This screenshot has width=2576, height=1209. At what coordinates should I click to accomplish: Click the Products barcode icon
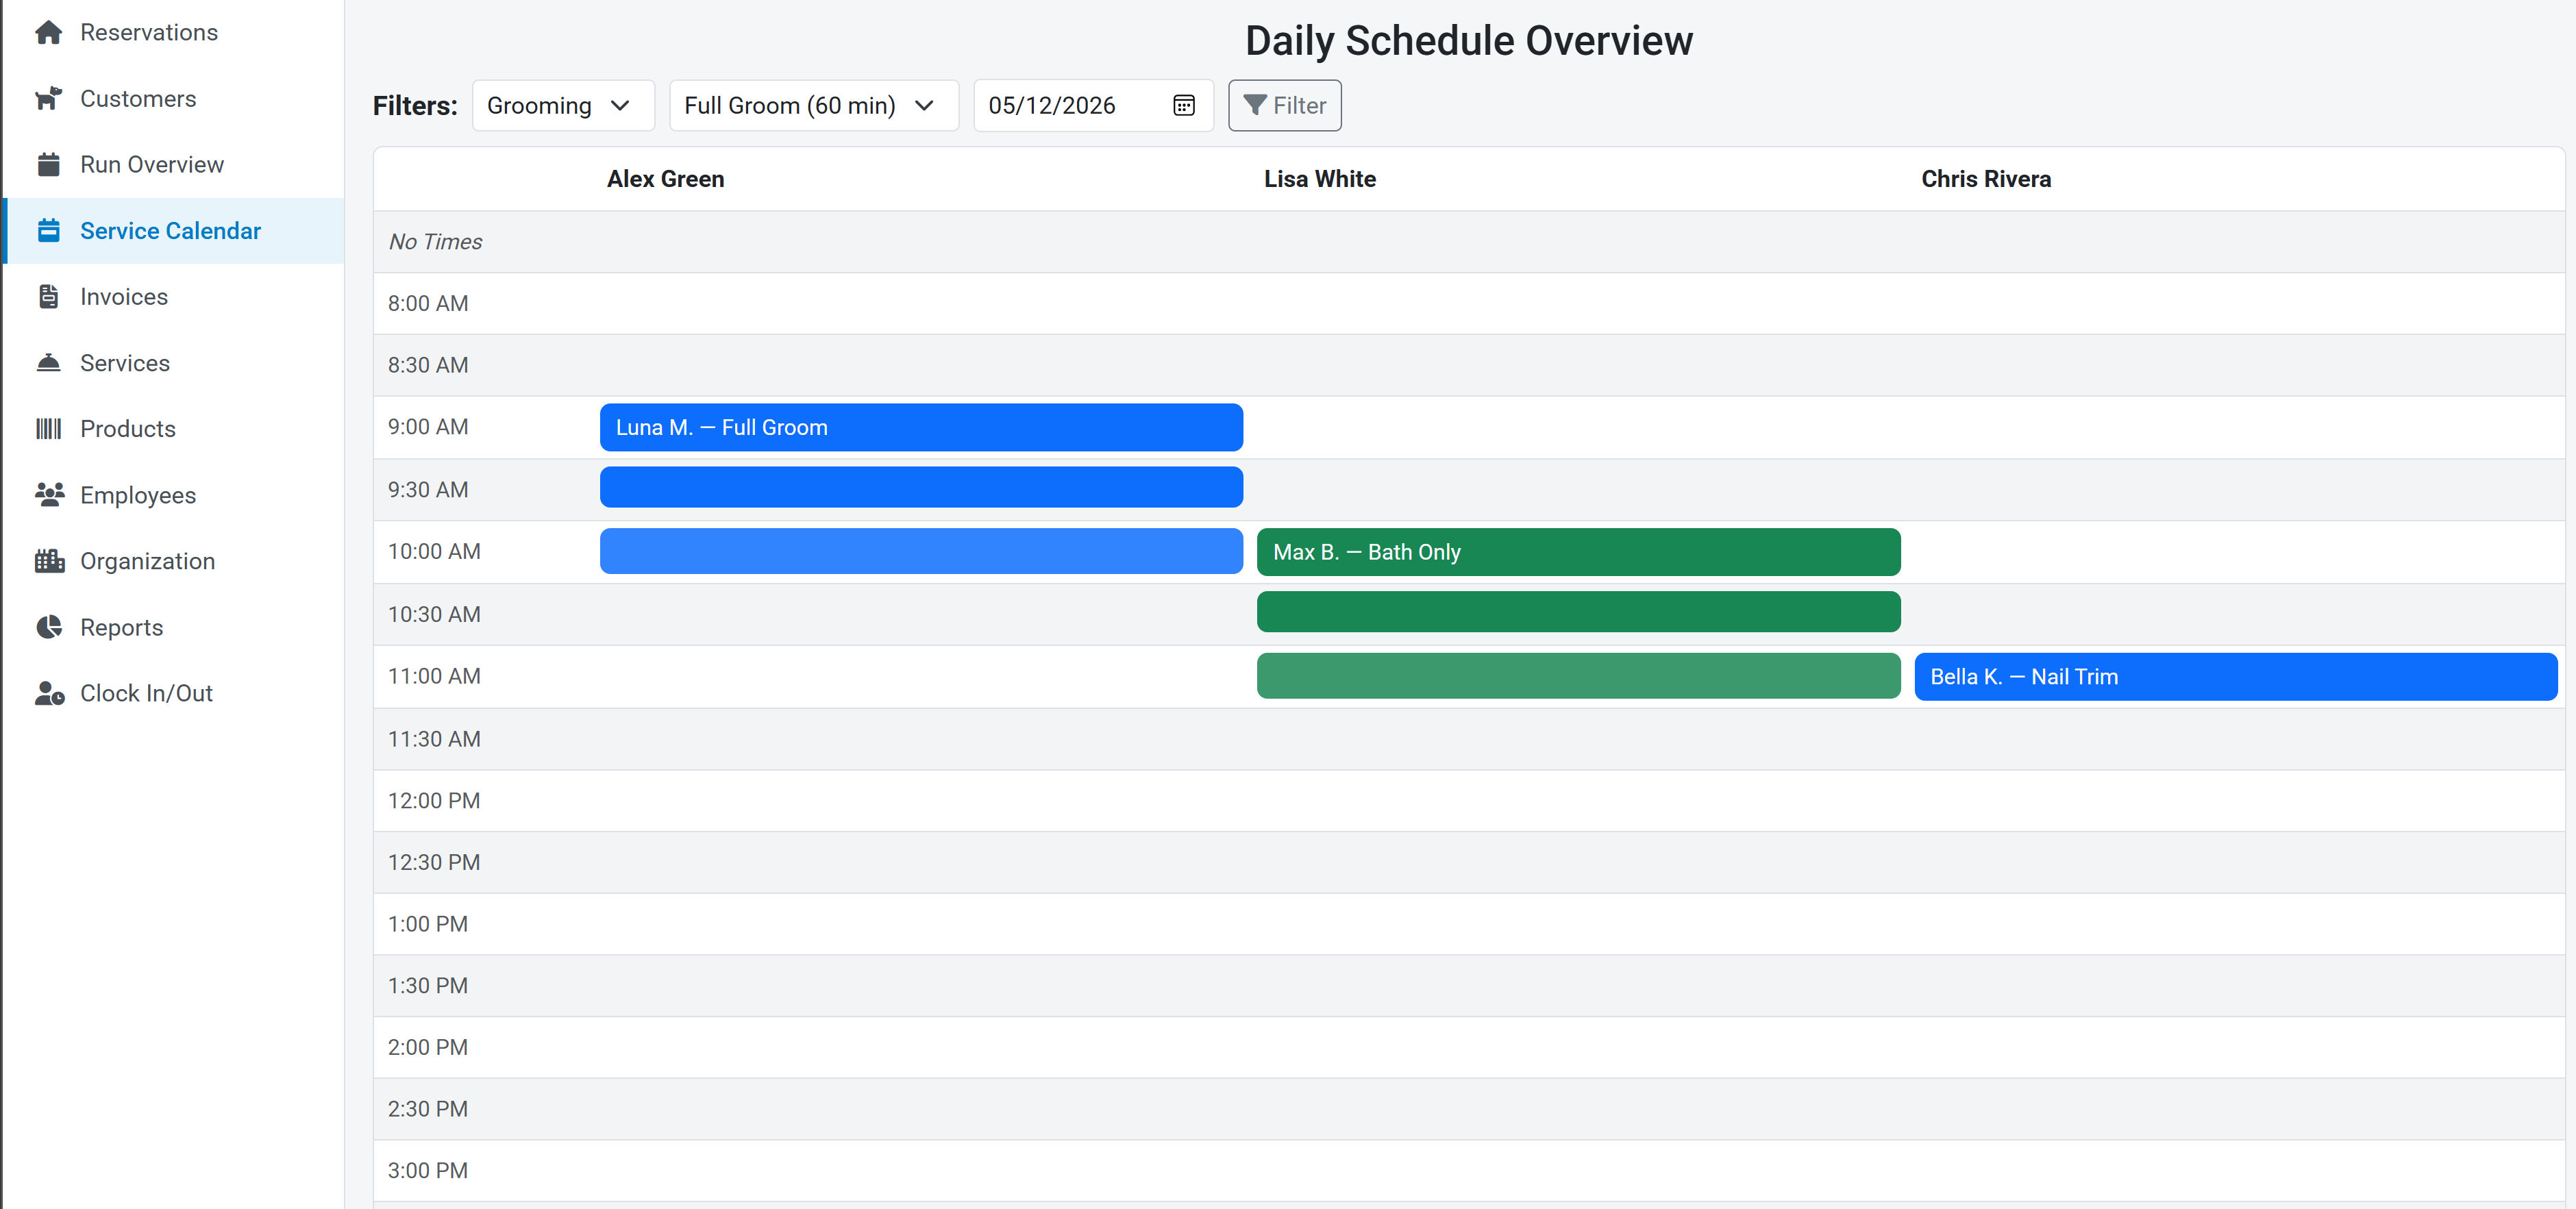pos(48,429)
